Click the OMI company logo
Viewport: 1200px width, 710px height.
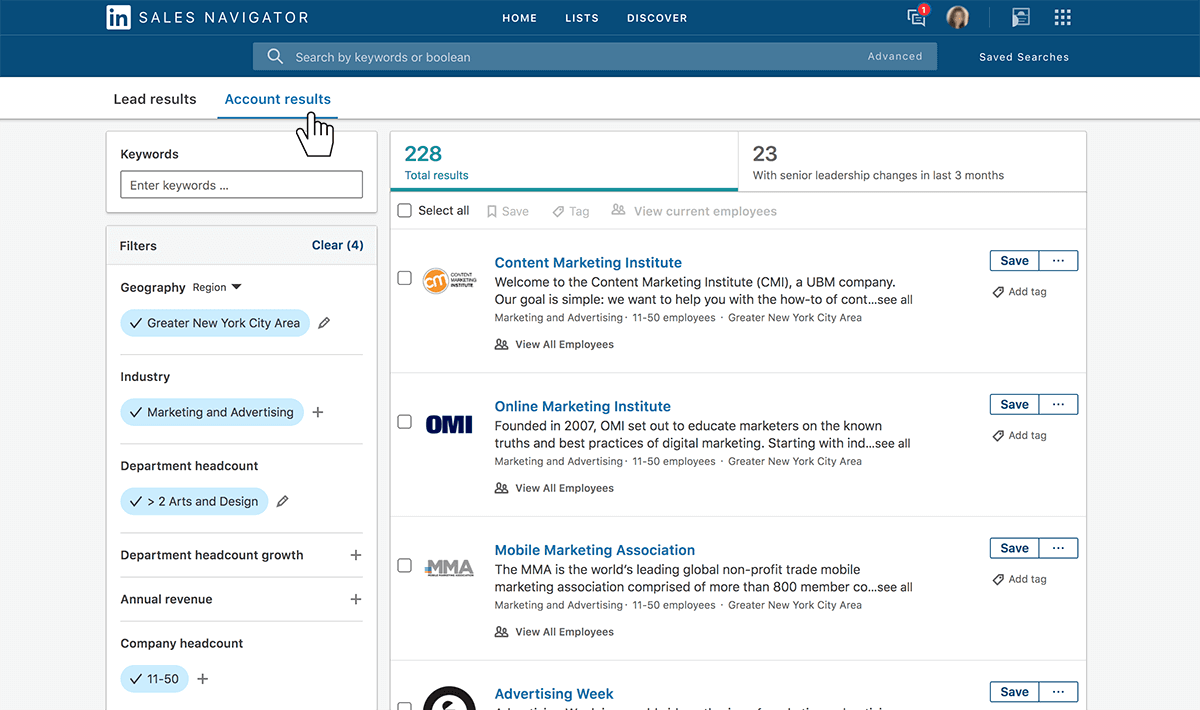coord(449,424)
